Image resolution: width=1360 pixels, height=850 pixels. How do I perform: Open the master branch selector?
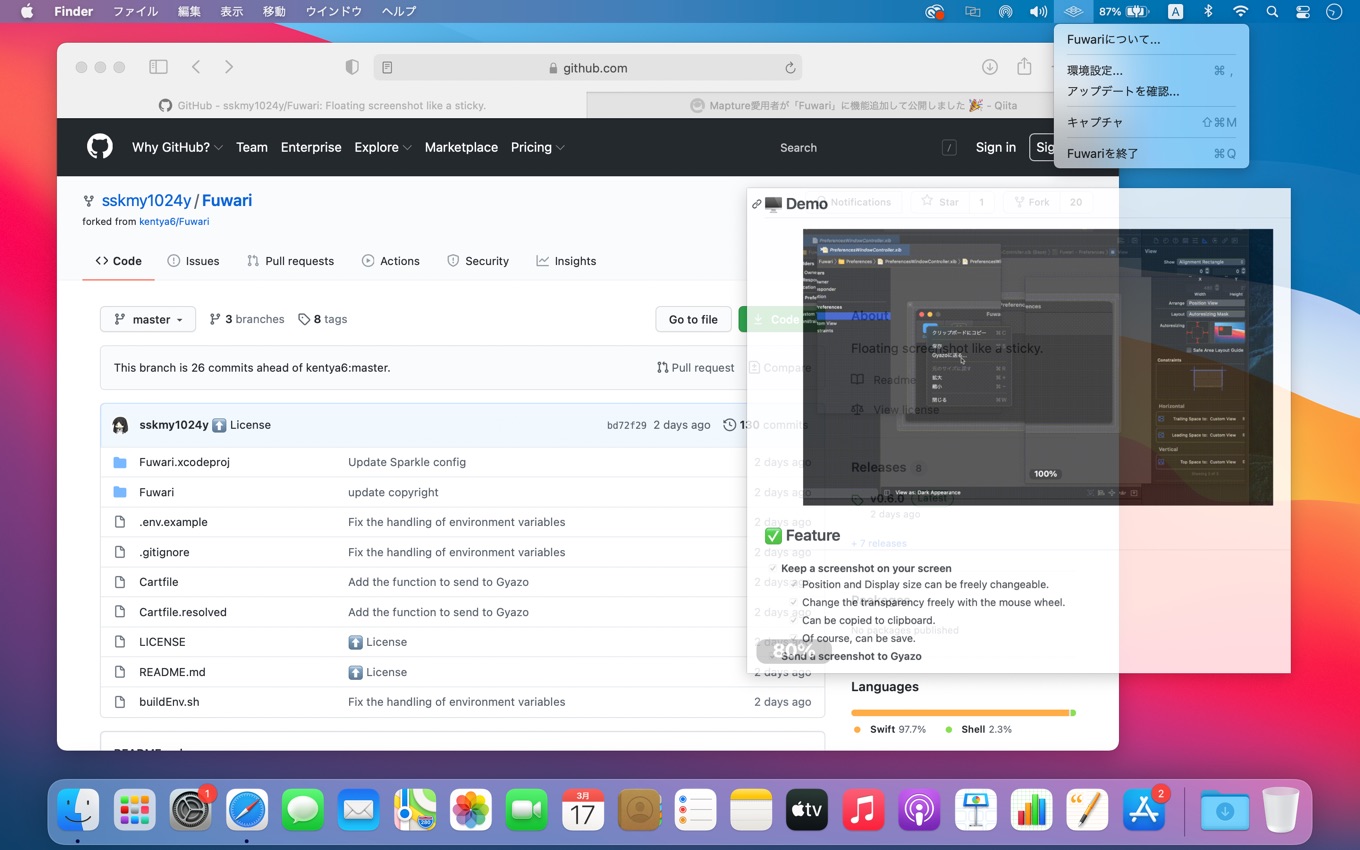point(148,319)
